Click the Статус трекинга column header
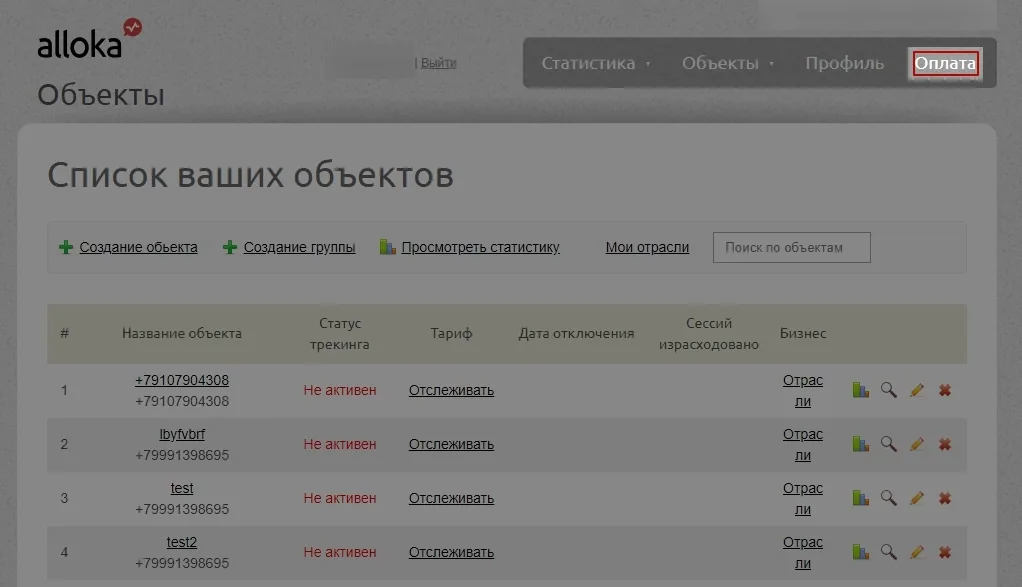Viewport: 1022px width, 587px height. [x=340, y=334]
